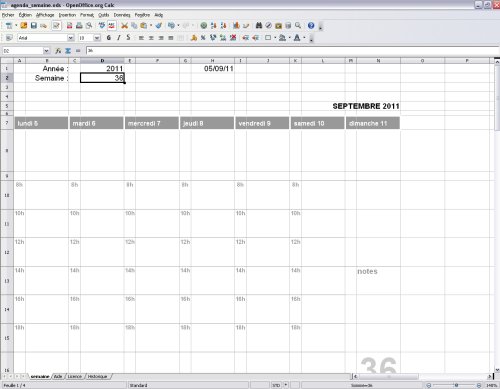Image resolution: width=500 pixels, height=389 pixels.
Task: Click Delete Decimal Place icon
Action: [233, 38]
